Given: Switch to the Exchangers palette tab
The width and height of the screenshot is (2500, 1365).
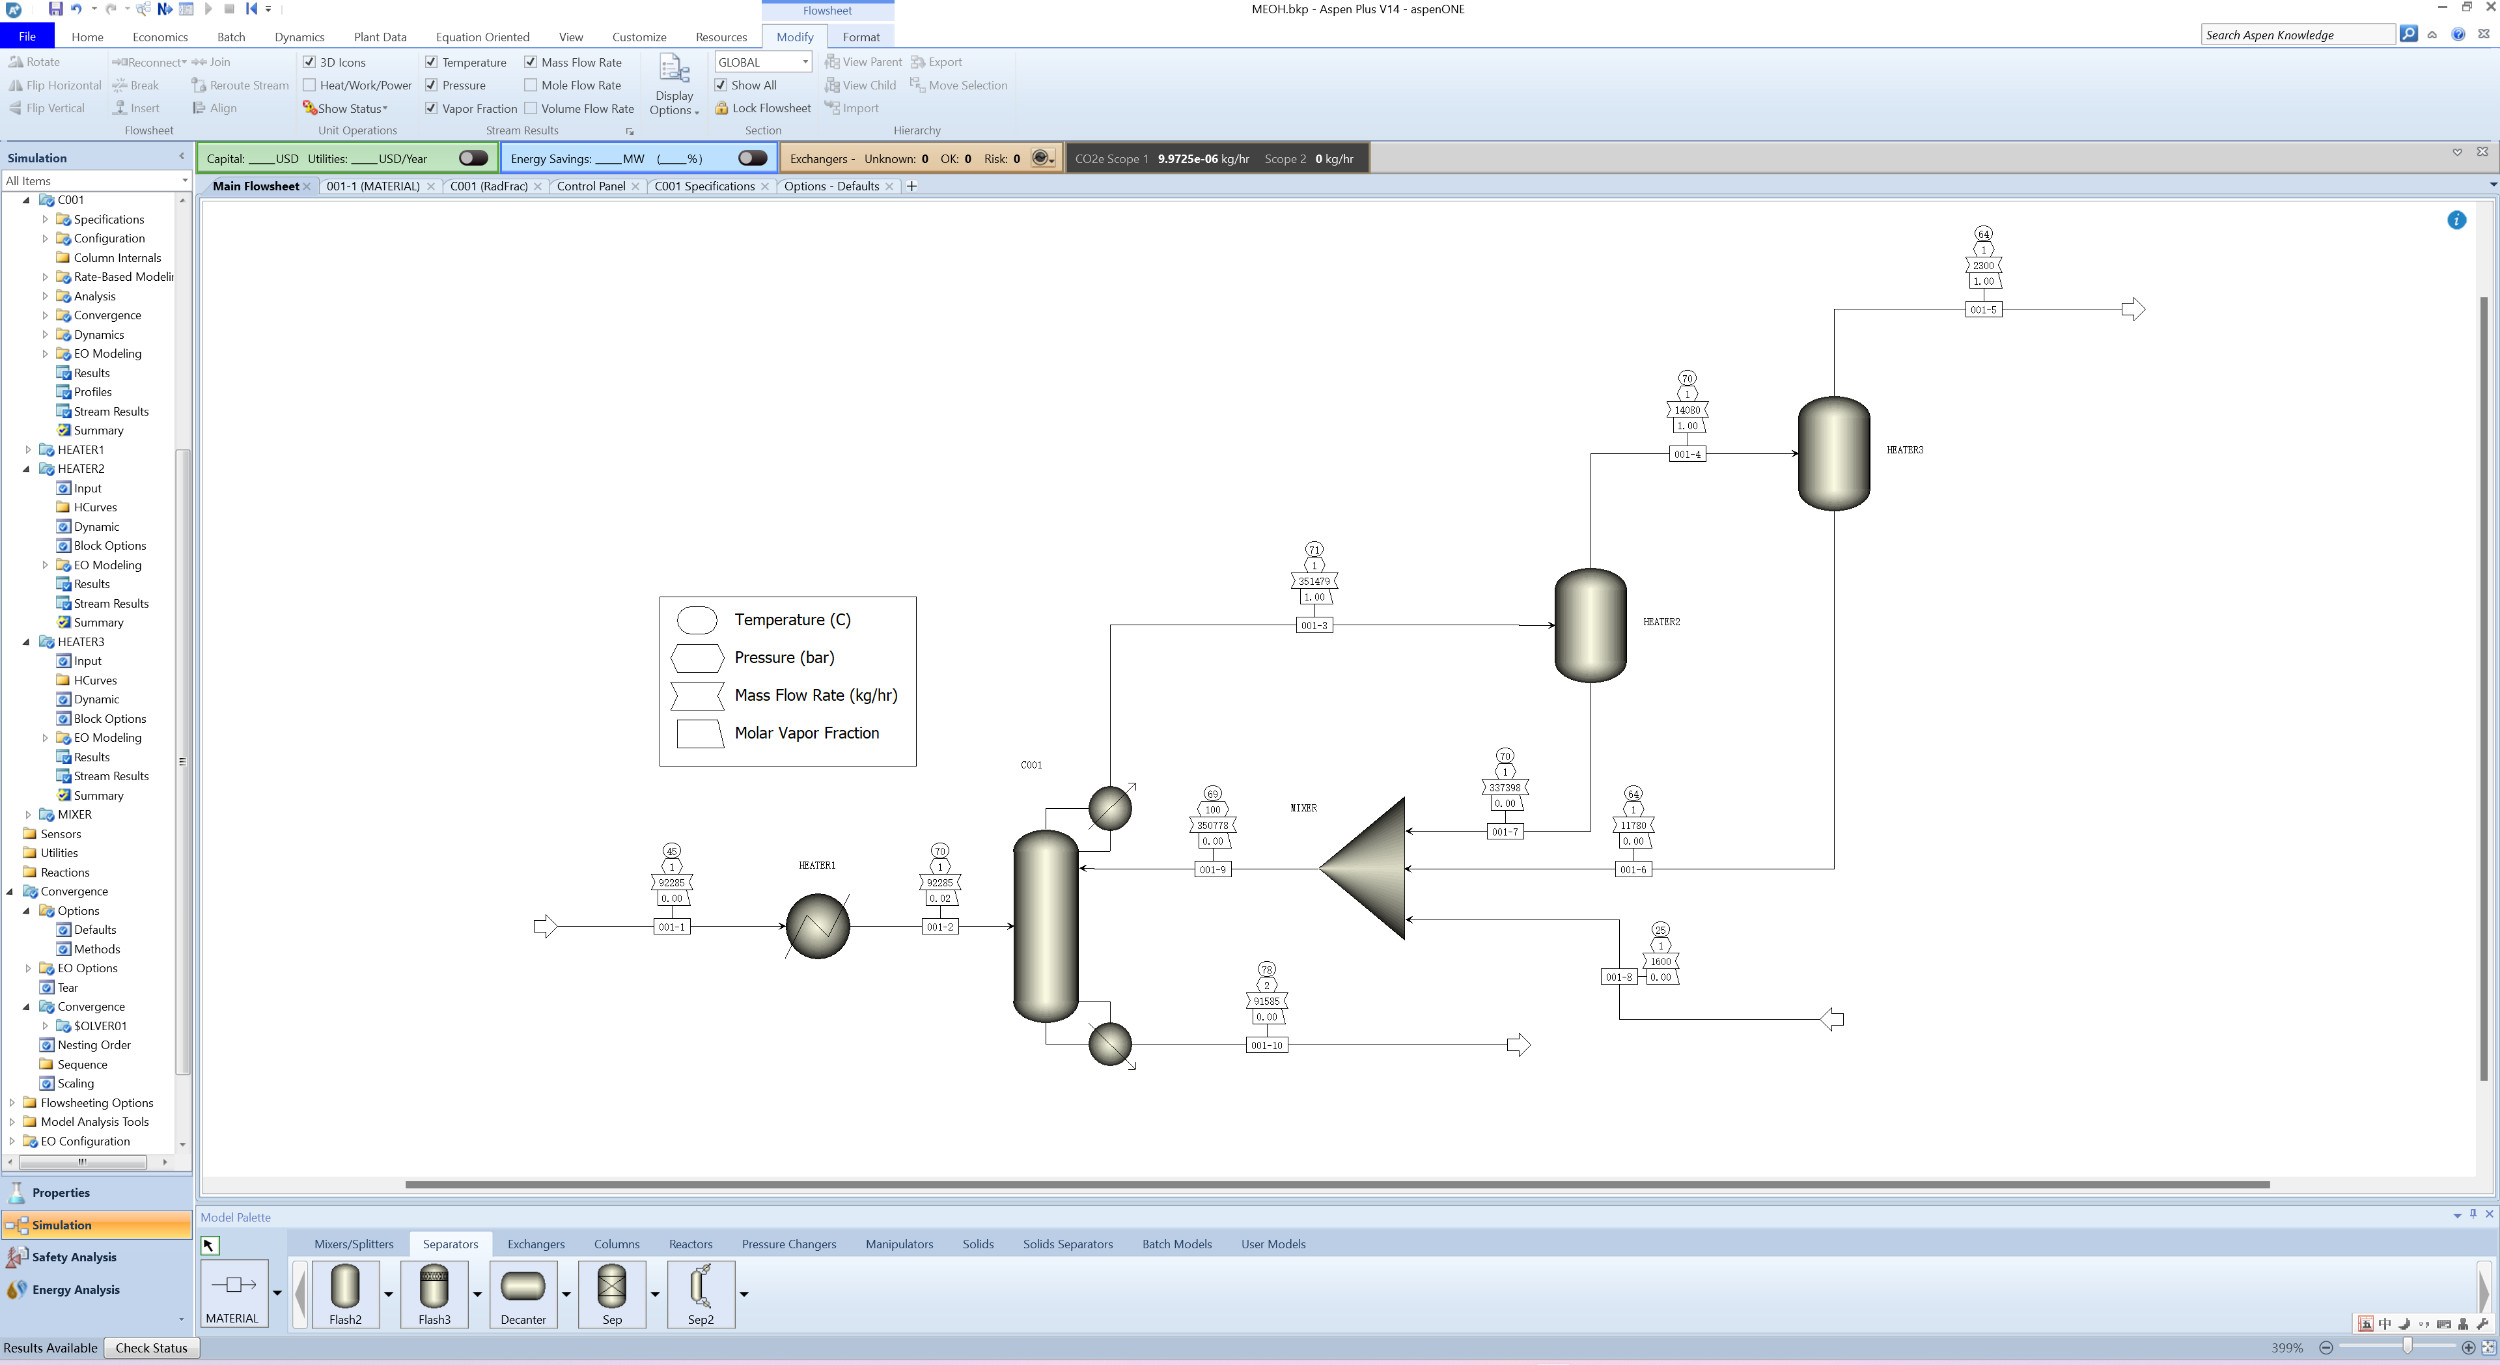Looking at the screenshot, I should 536,1244.
